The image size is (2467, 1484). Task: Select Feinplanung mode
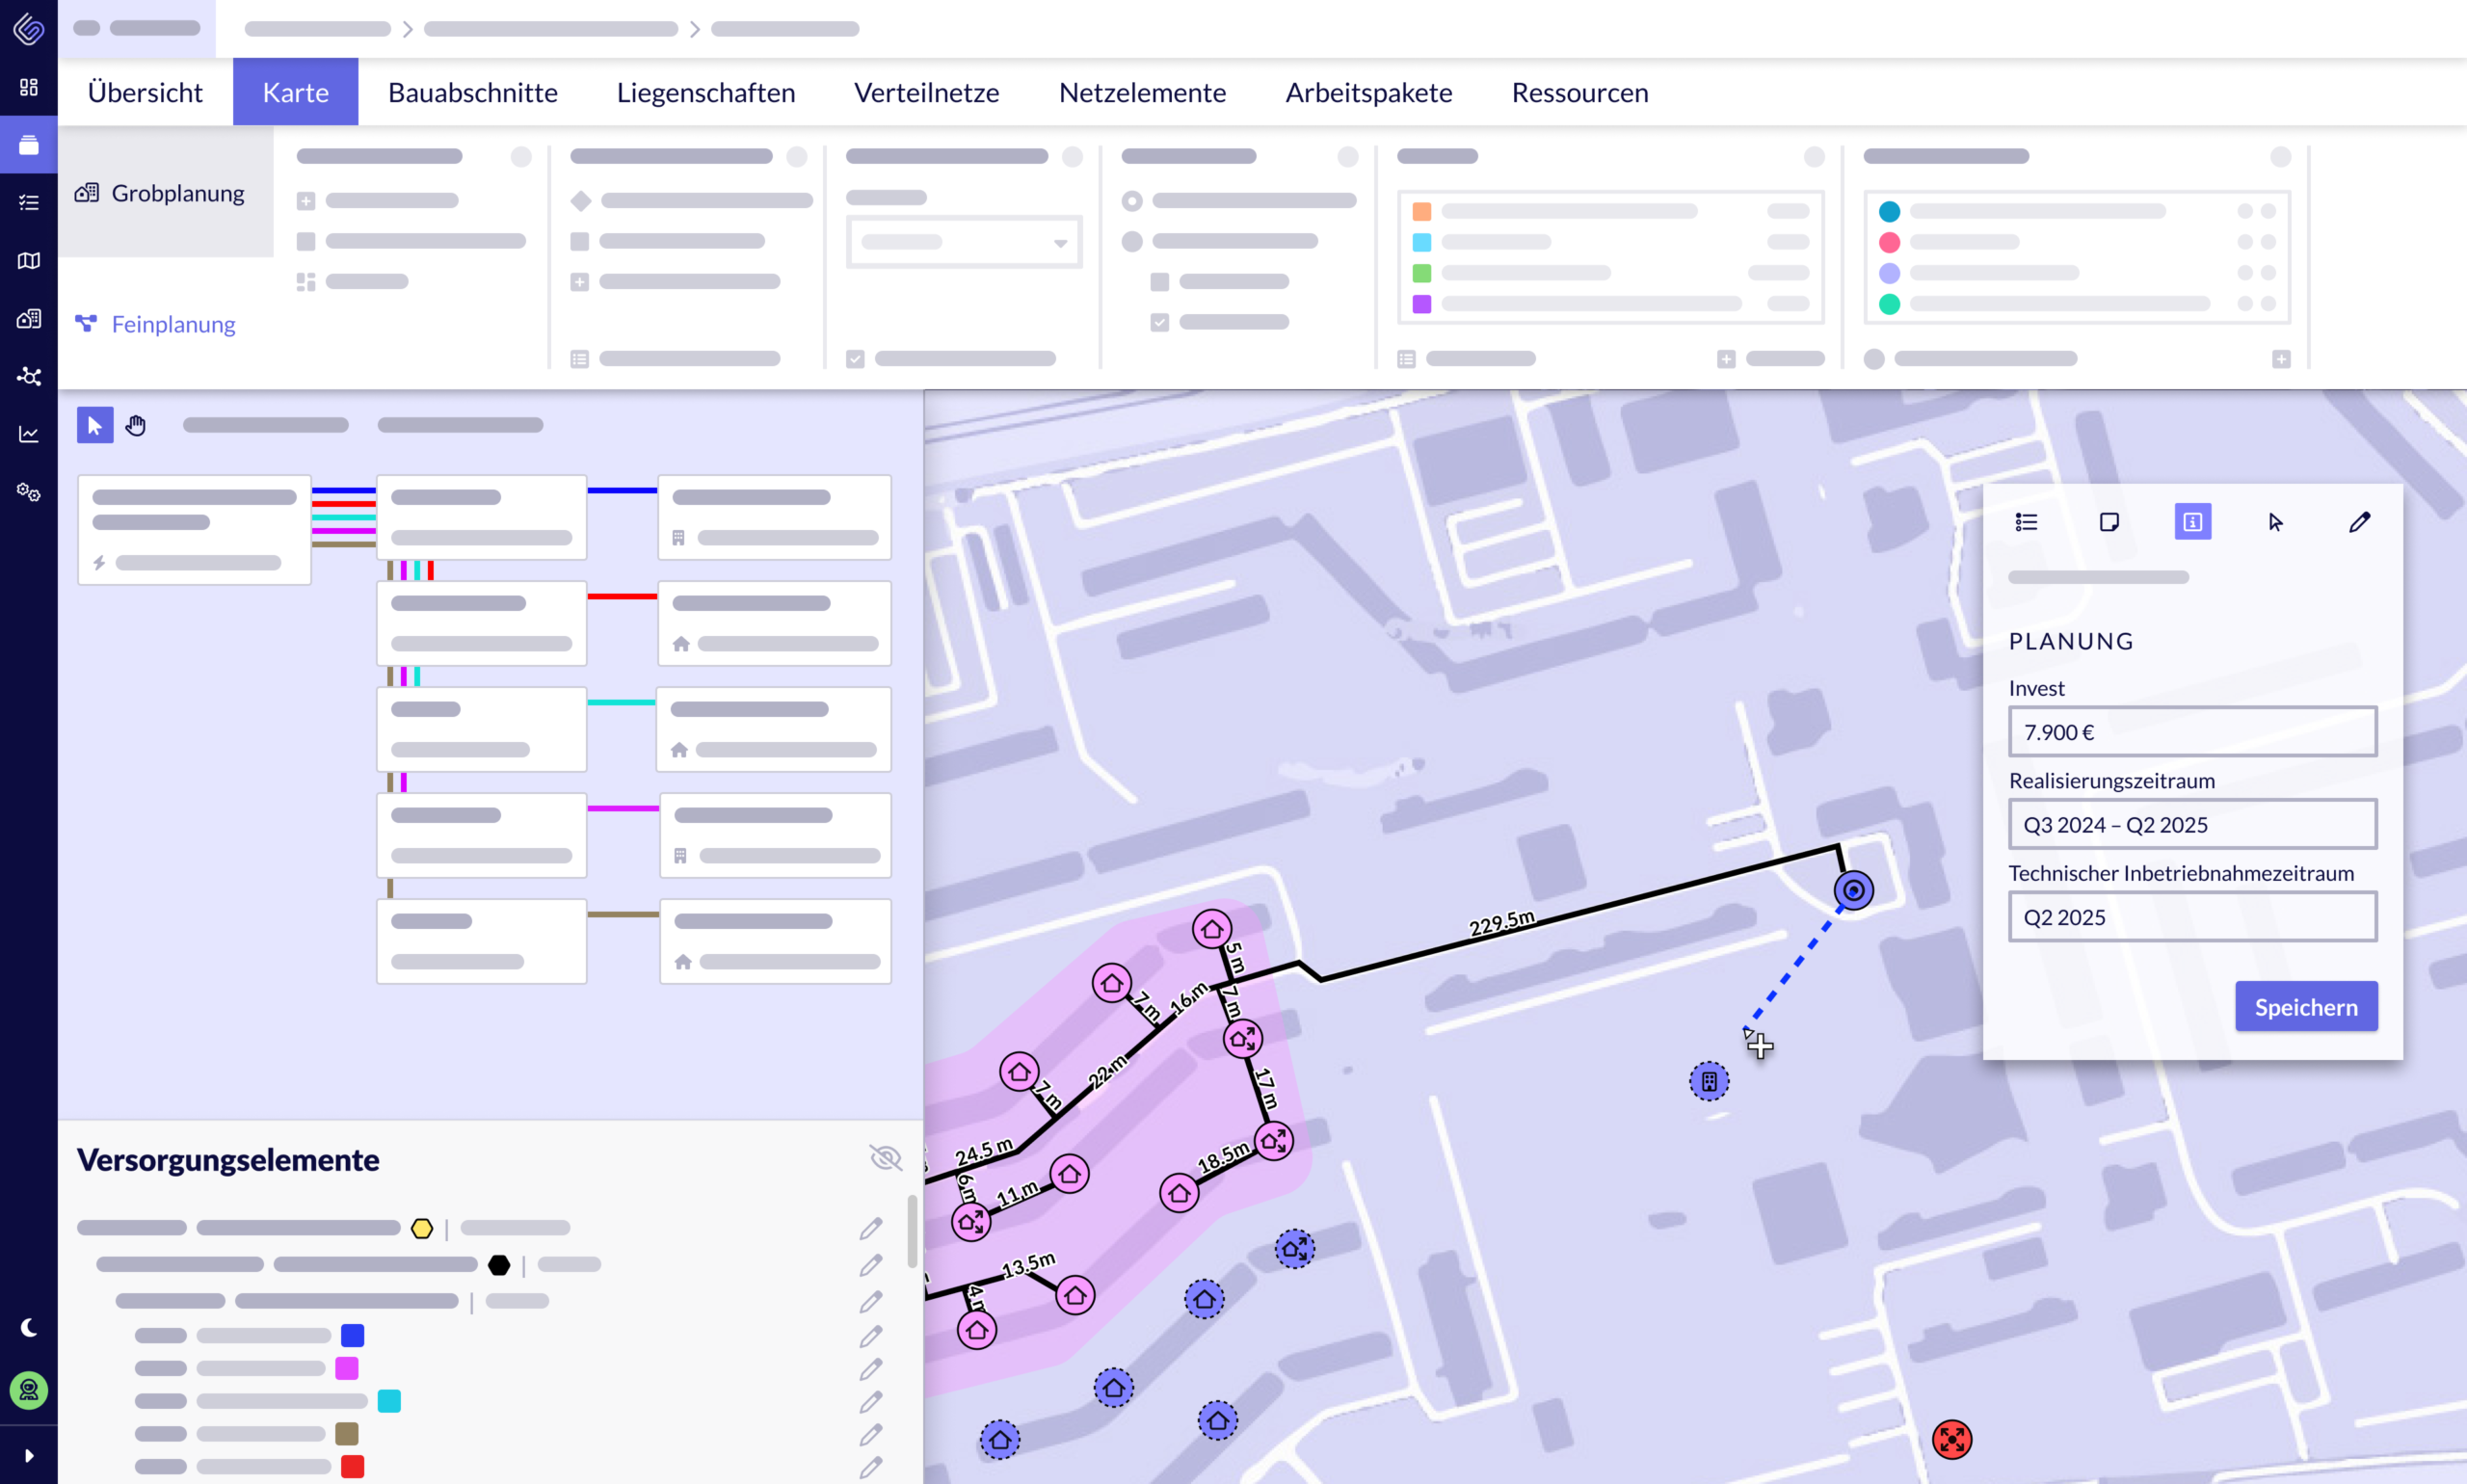(x=165, y=324)
